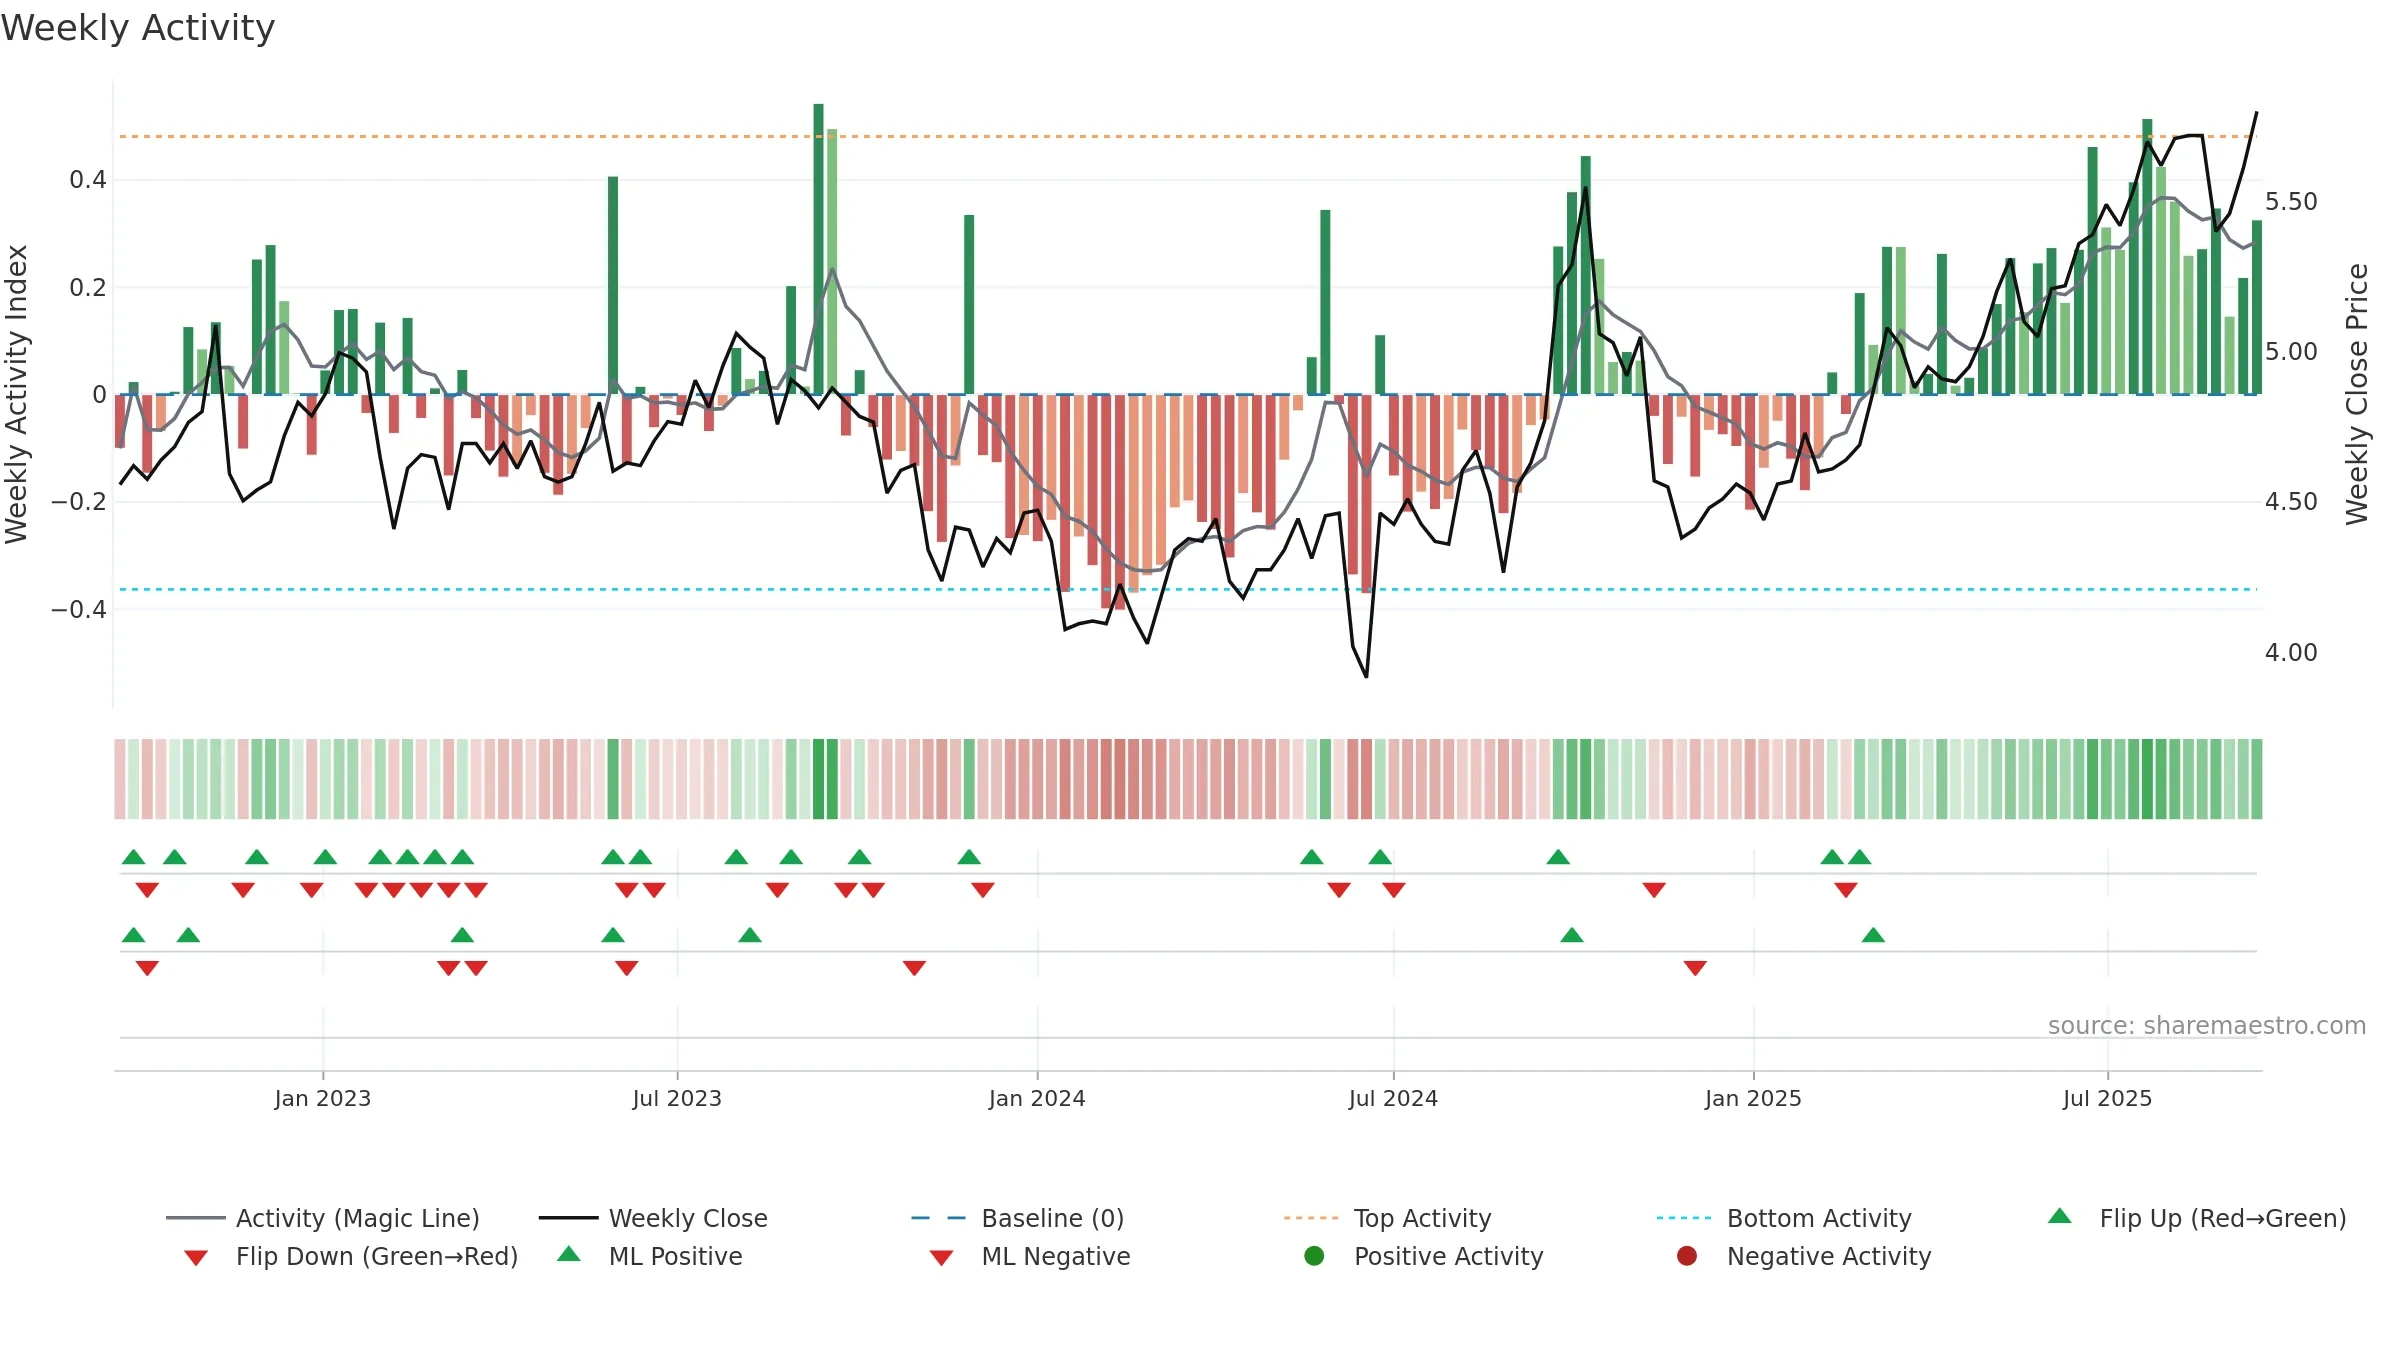Click the Jul 2023 x-axis label
2400x1350 pixels.
point(677,1098)
